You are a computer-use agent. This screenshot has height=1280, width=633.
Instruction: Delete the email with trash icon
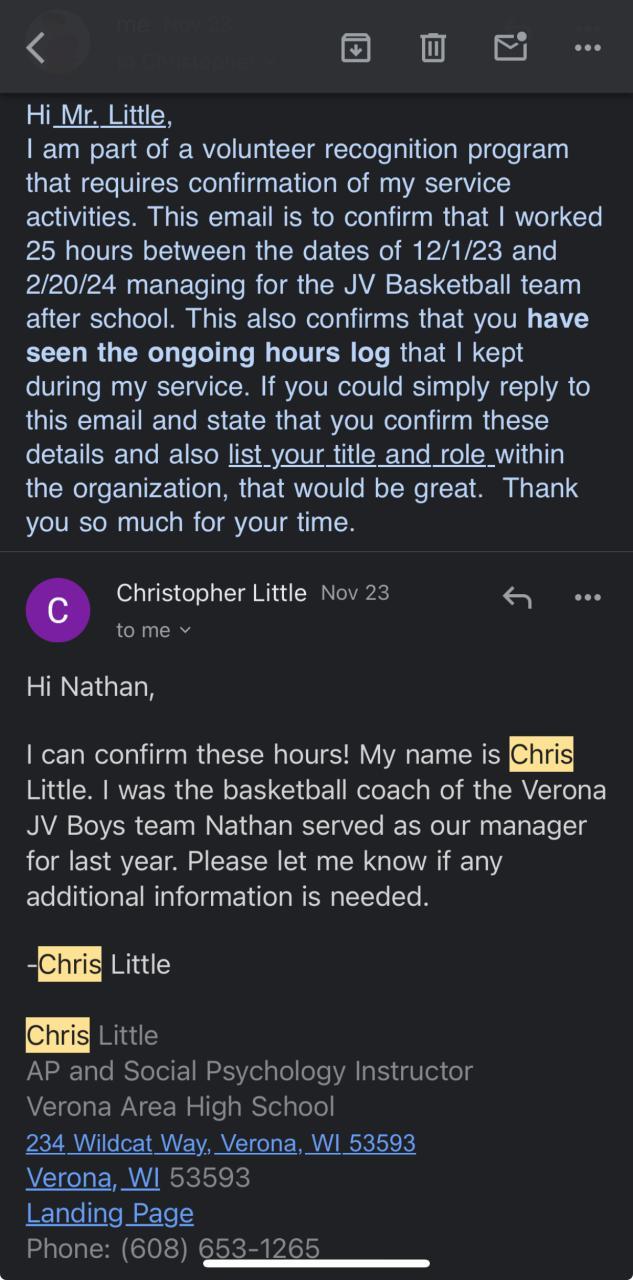point(433,47)
